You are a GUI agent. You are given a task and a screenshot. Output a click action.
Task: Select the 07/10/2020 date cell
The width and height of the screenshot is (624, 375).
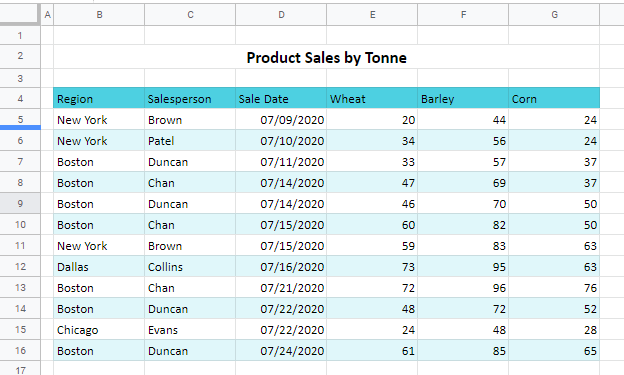281,141
